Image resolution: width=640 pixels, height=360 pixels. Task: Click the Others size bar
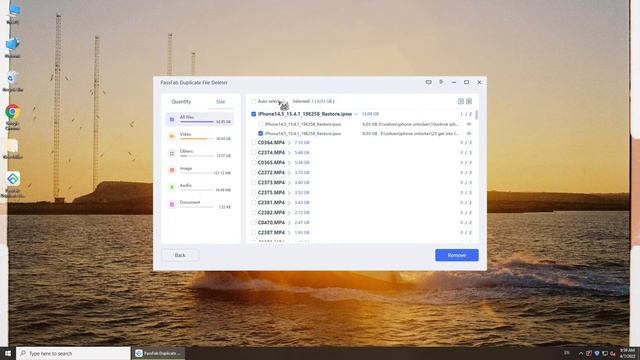coord(197,156)
